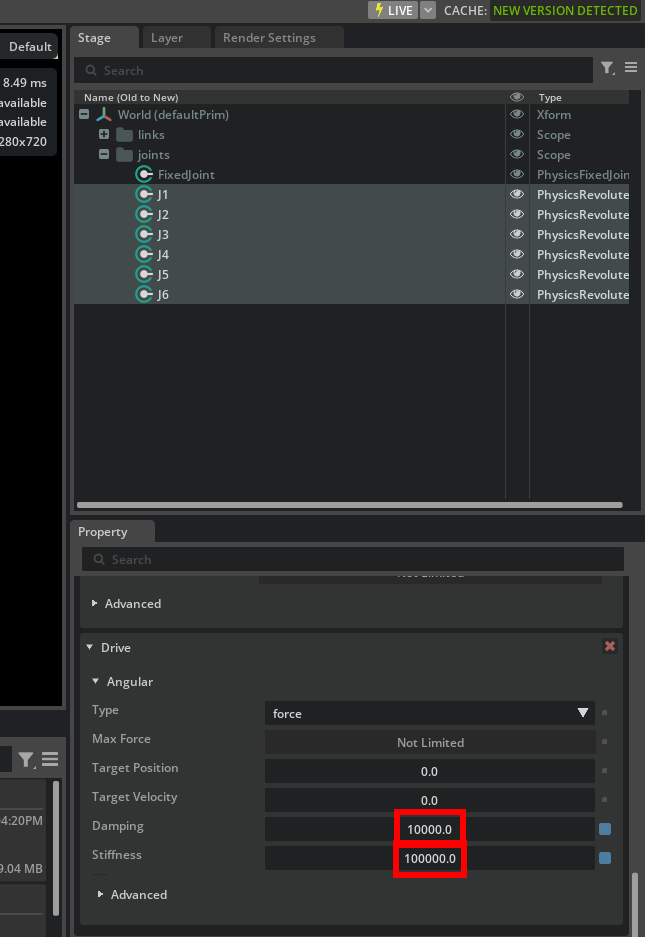Viewport: 645px width, 937px height.
Task: Open the dropdown arrow next to LIVE
Action: point(428,10)
